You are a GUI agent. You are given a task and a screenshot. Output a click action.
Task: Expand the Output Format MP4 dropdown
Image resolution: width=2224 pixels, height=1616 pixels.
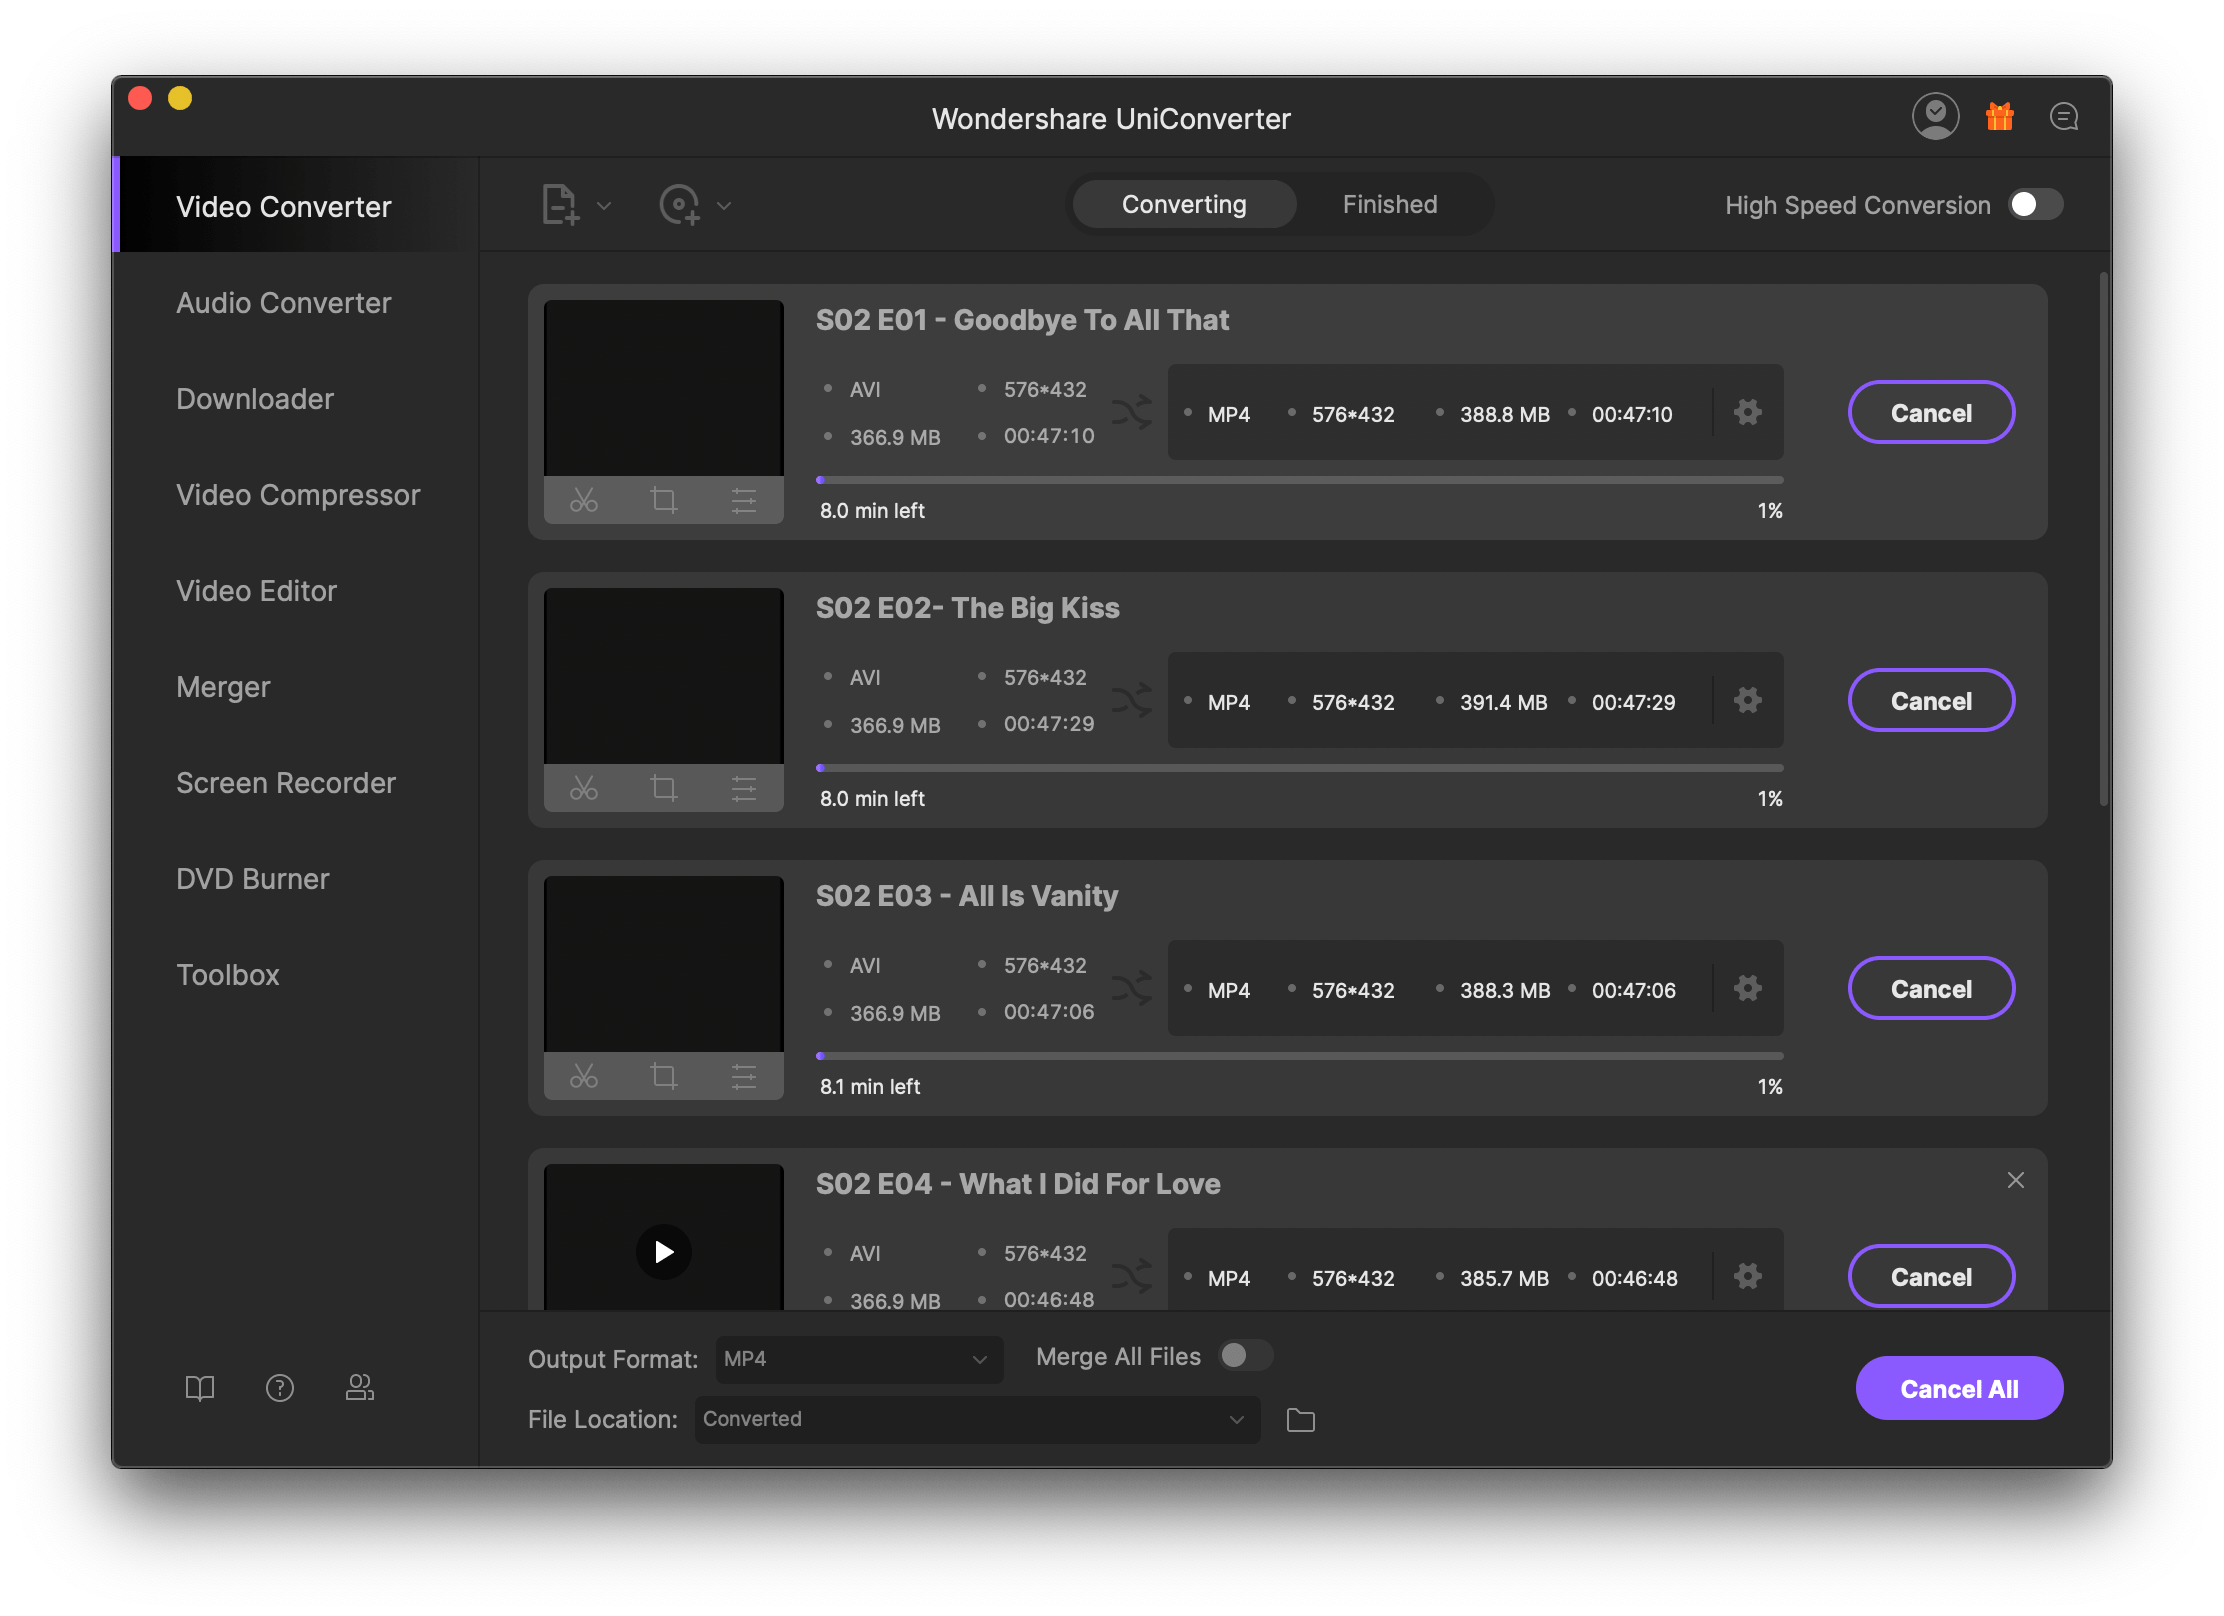pyautogui.click(x=858, y=1359)
